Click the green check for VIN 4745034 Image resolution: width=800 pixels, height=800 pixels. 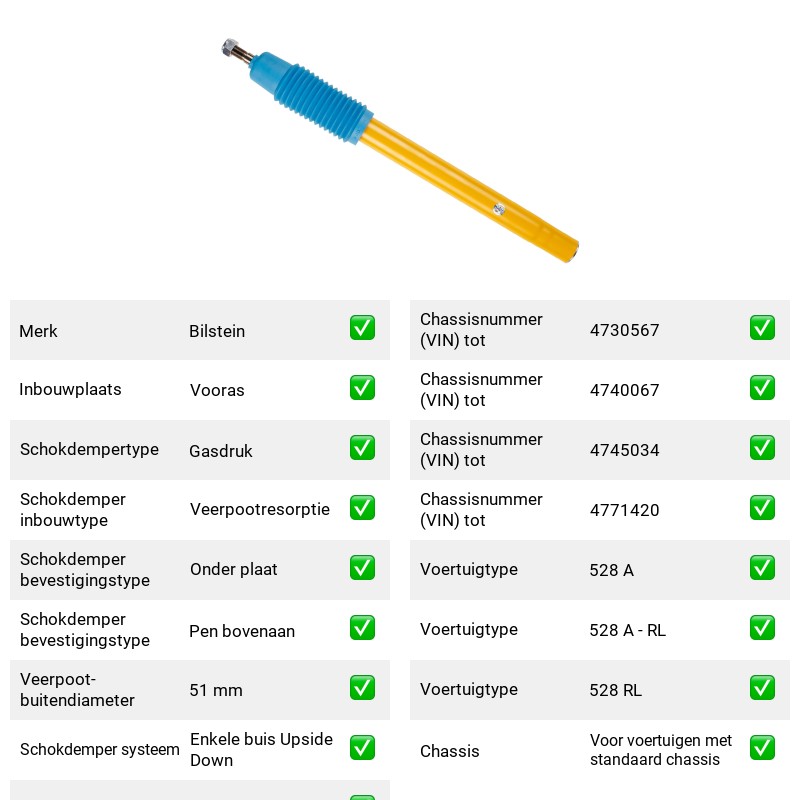pos(762,447)
